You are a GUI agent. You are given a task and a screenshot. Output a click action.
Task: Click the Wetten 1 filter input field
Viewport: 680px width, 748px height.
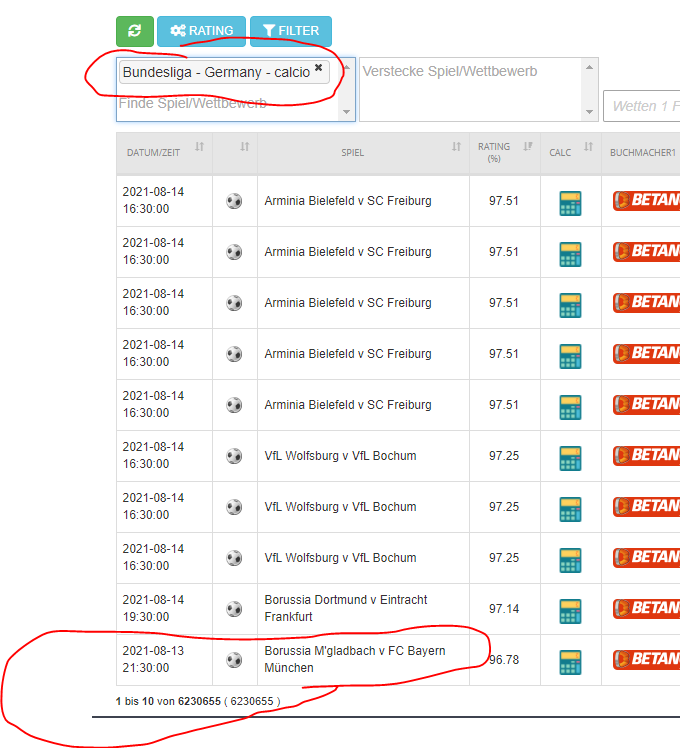[x=642, y=106]
